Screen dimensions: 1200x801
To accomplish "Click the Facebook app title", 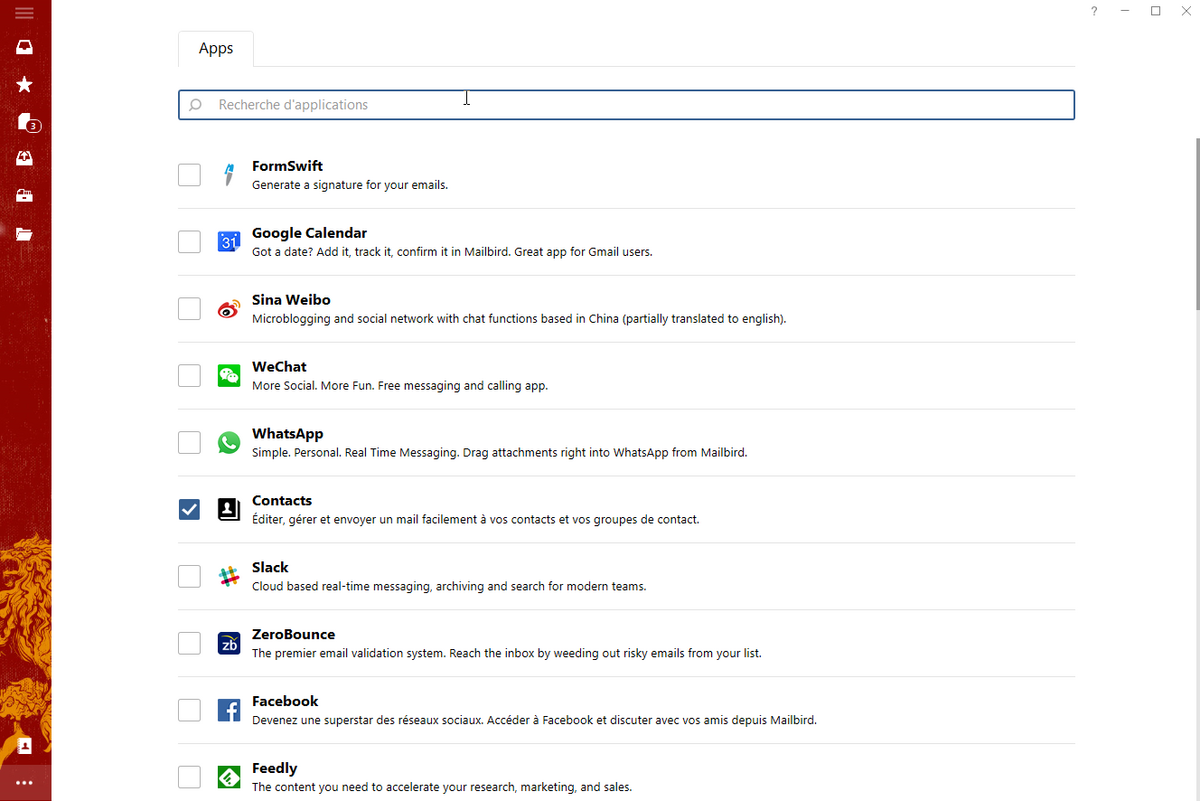I will coord(285,702).
